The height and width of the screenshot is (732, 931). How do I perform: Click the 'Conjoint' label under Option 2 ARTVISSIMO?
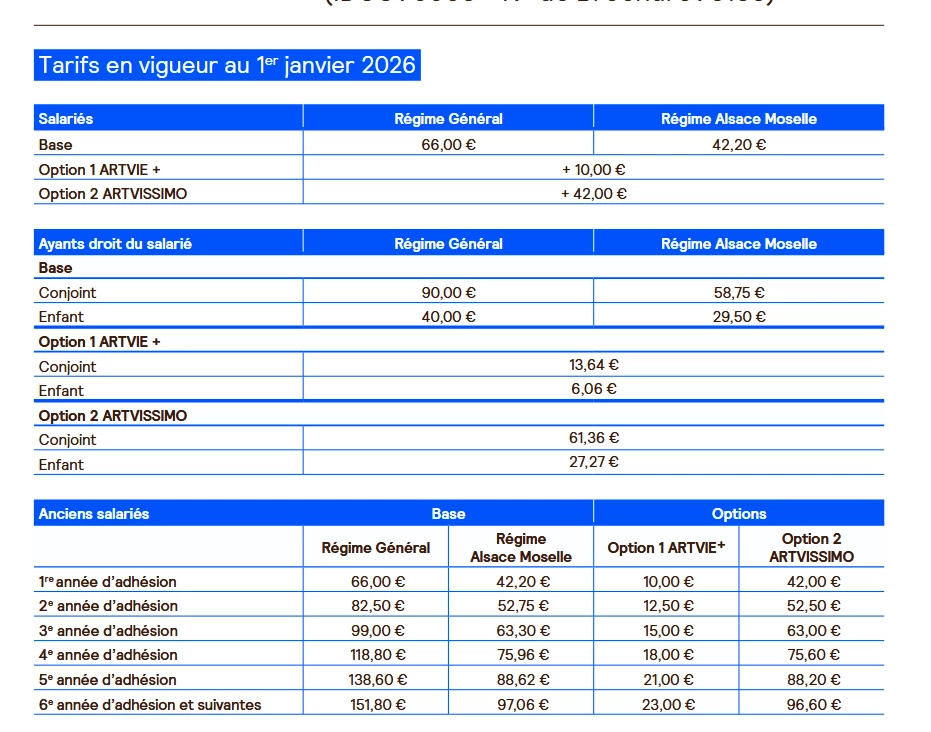click(x=67, y=440)
